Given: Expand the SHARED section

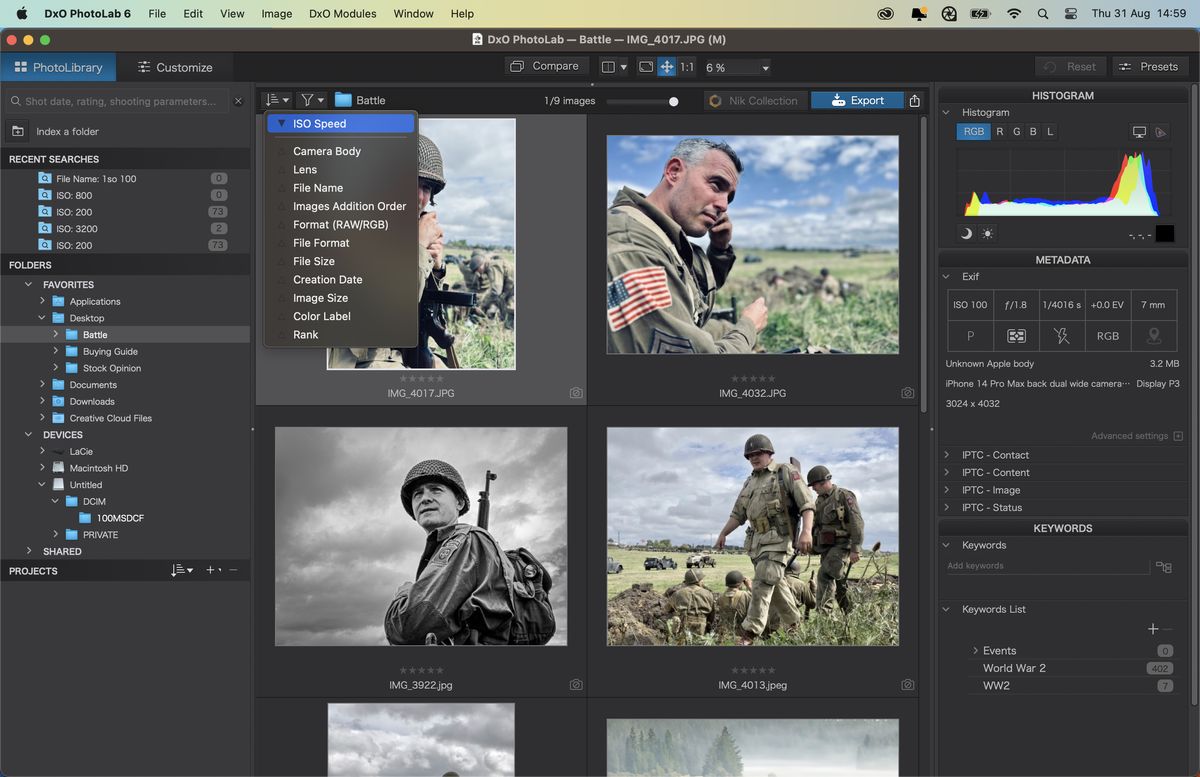Looking at the screenshot, I should point(29,551).
